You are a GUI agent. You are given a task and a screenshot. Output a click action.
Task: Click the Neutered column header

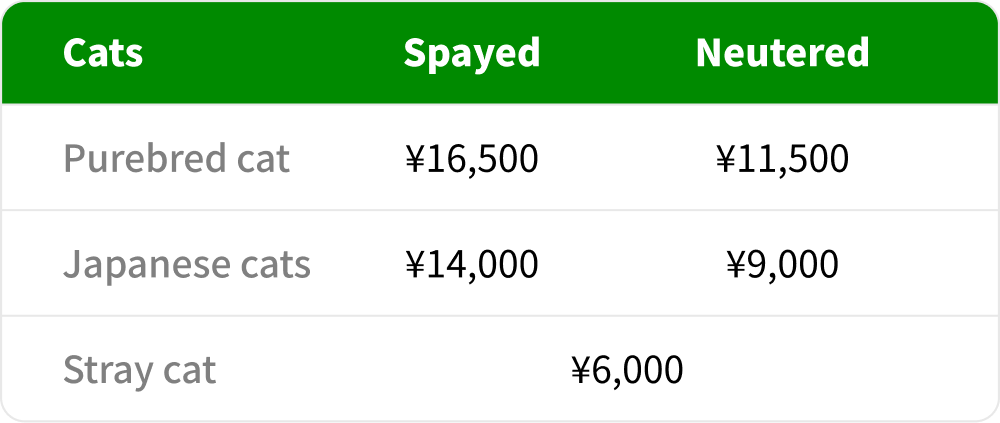point(782,53)
